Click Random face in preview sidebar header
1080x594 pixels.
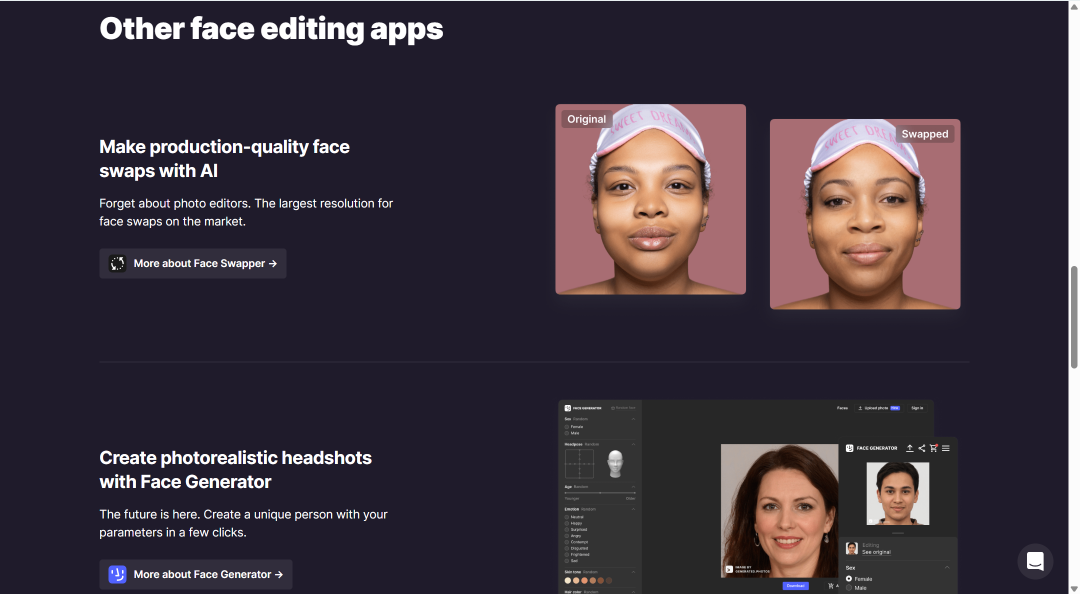coord(623,408)
